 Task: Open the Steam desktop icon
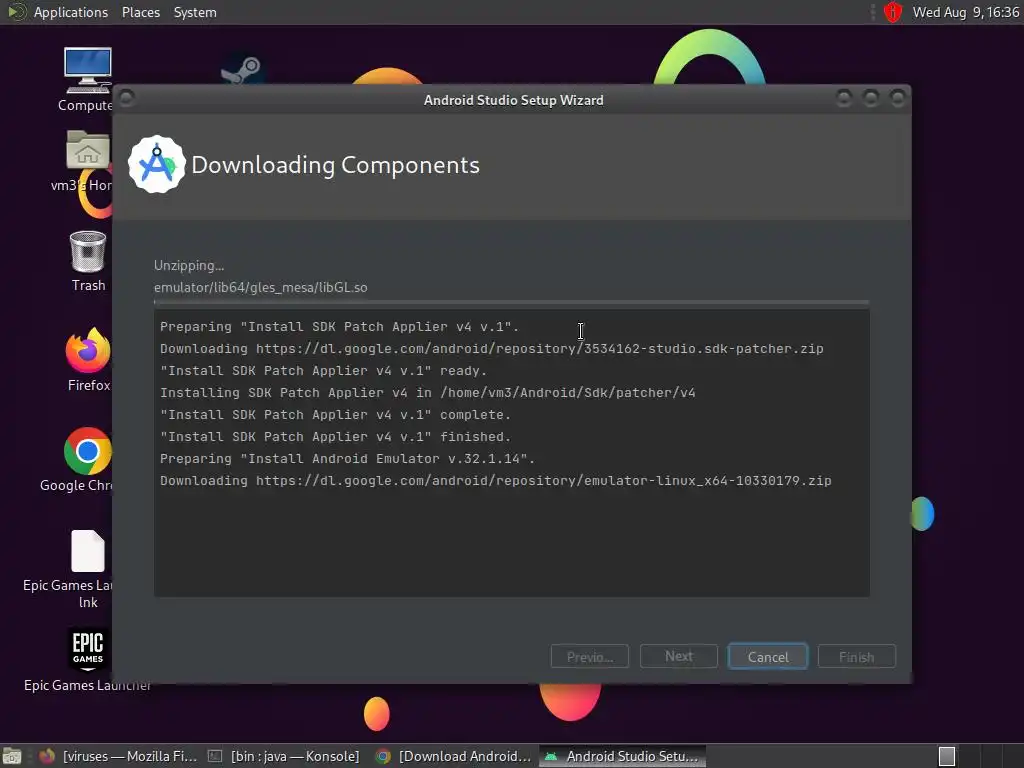click(x=240, y=70)
